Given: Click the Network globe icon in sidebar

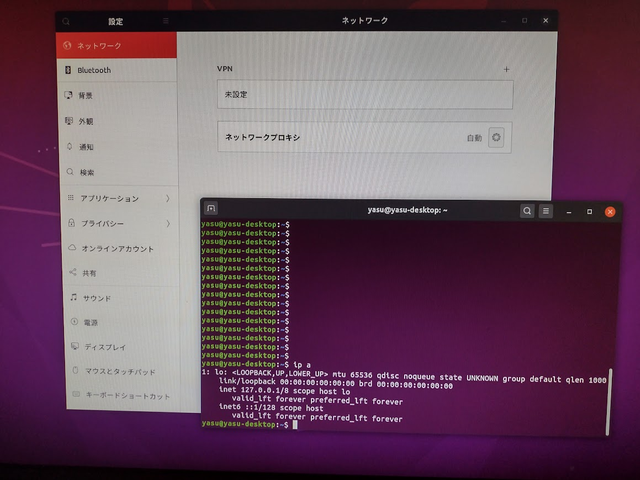Looking at the screenshot, I should pyautogui.click(x=67, y=45).
